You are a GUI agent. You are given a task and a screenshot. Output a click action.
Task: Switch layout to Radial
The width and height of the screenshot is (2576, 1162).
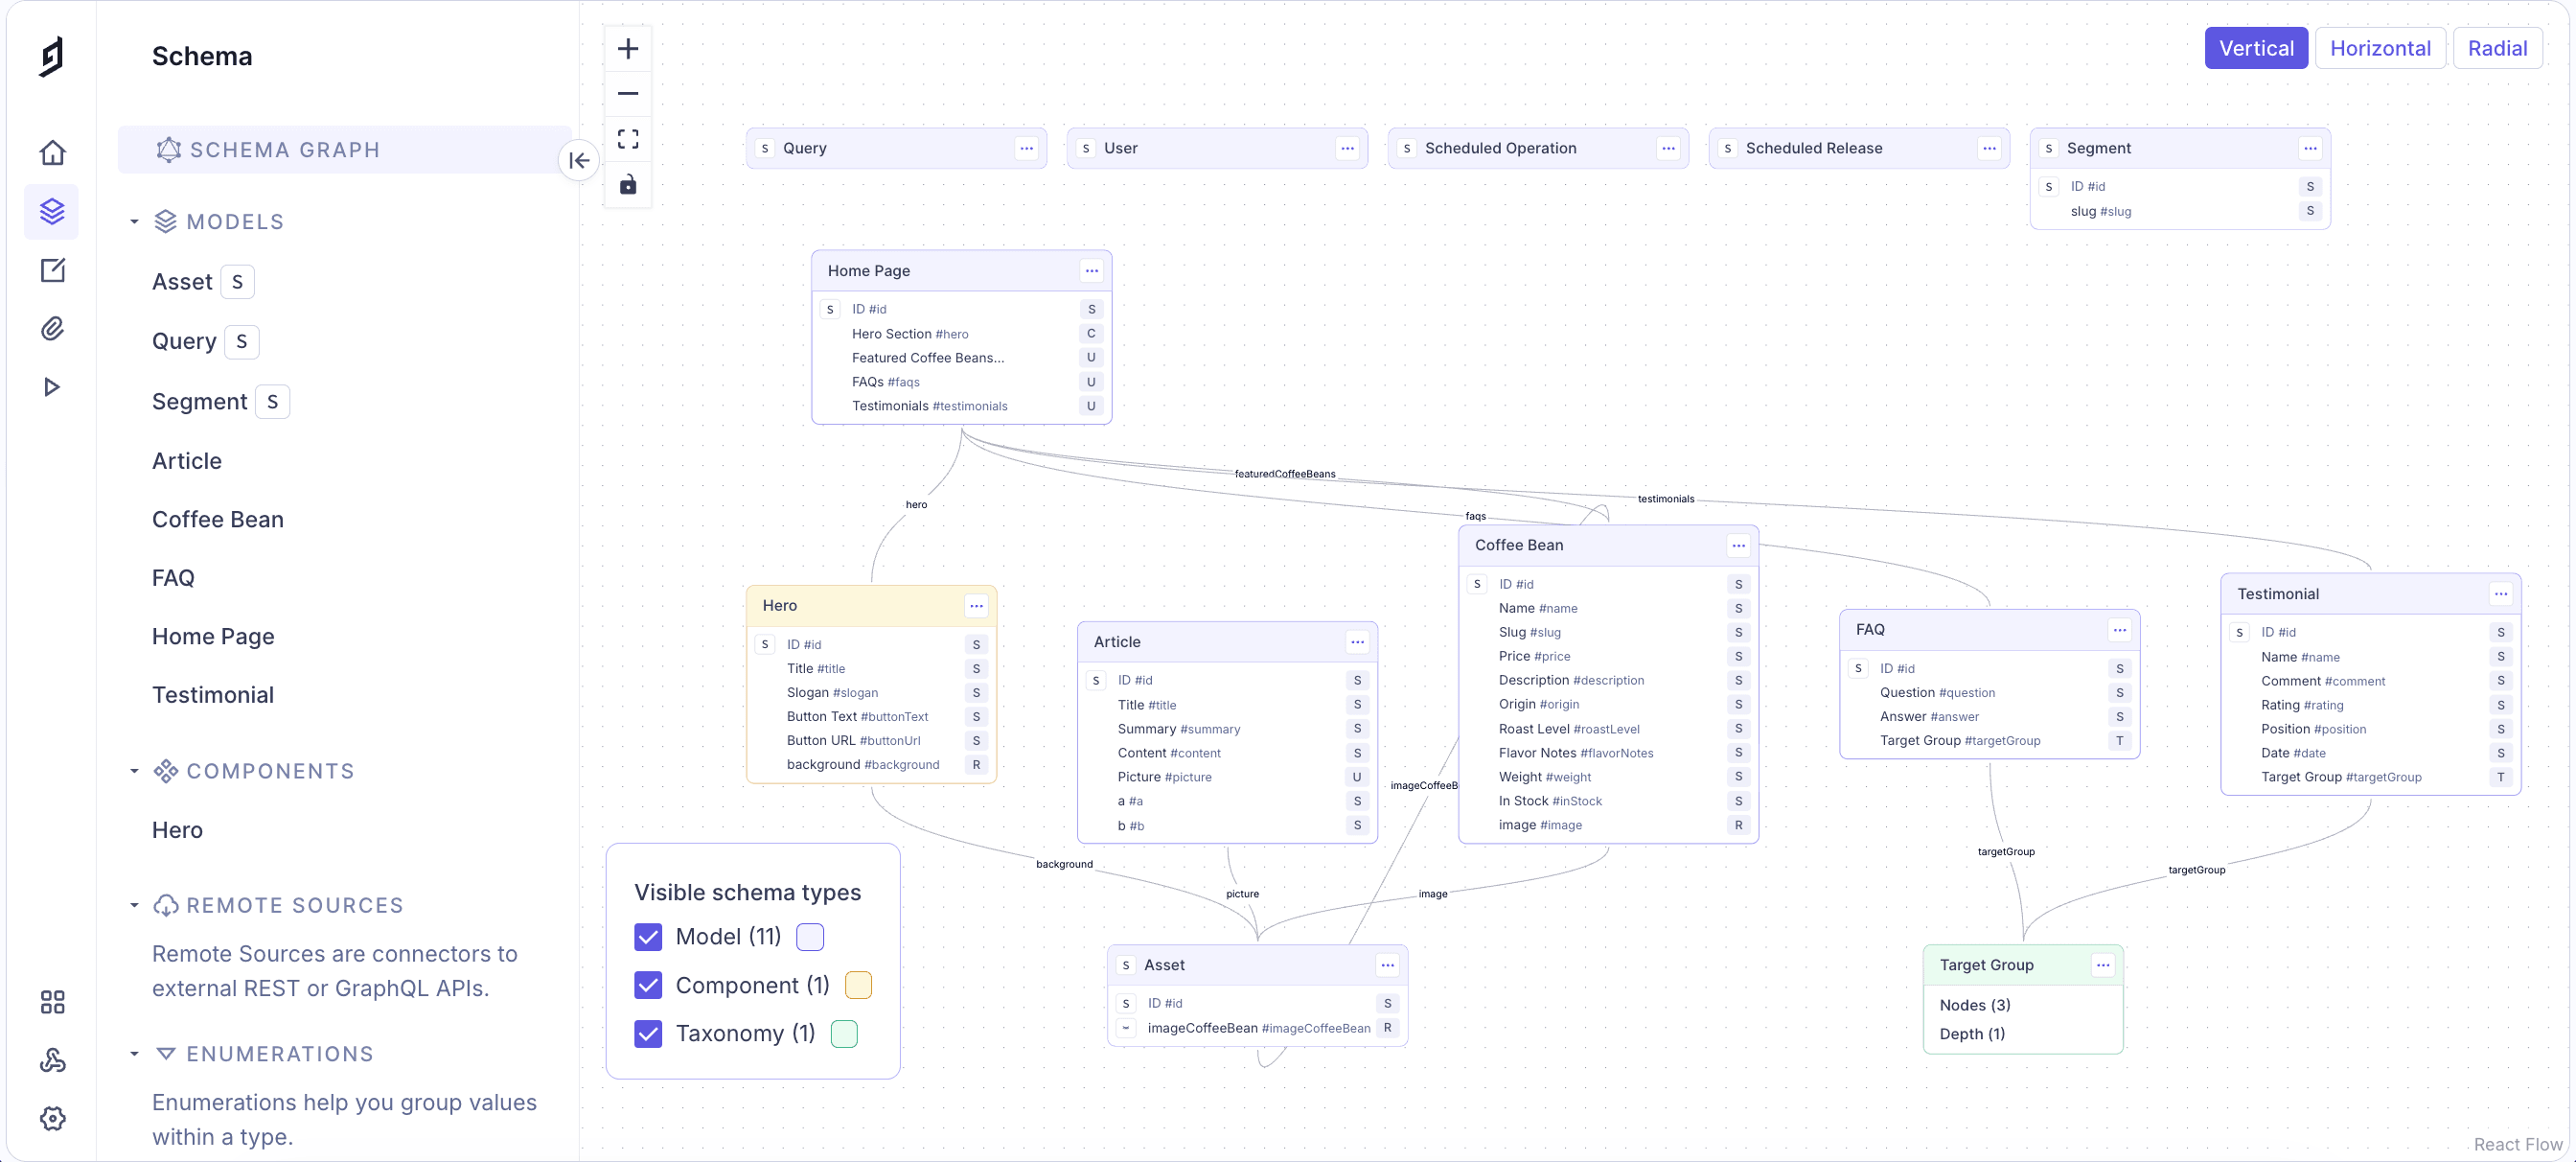click(x=2497, y=47)
